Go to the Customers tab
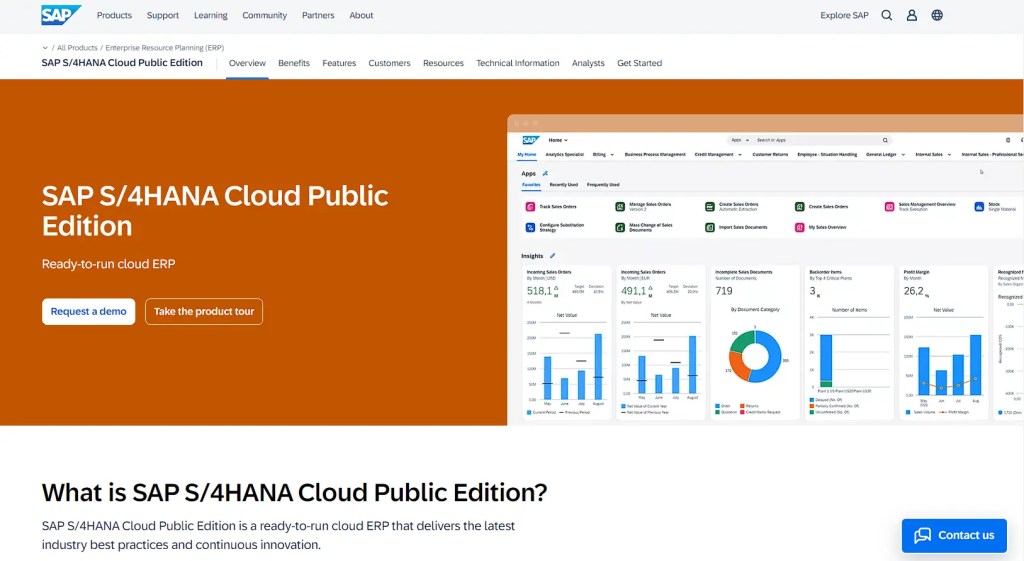1024x561 pixels. (x=389, y=63)
